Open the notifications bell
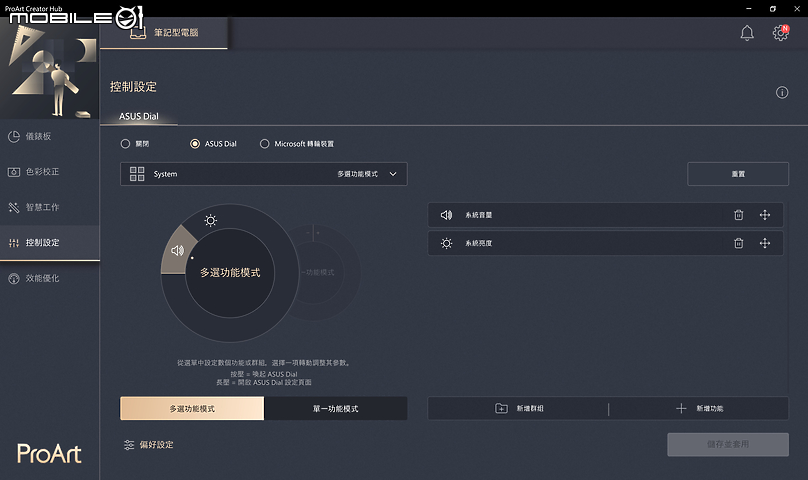 coord(747,33)
